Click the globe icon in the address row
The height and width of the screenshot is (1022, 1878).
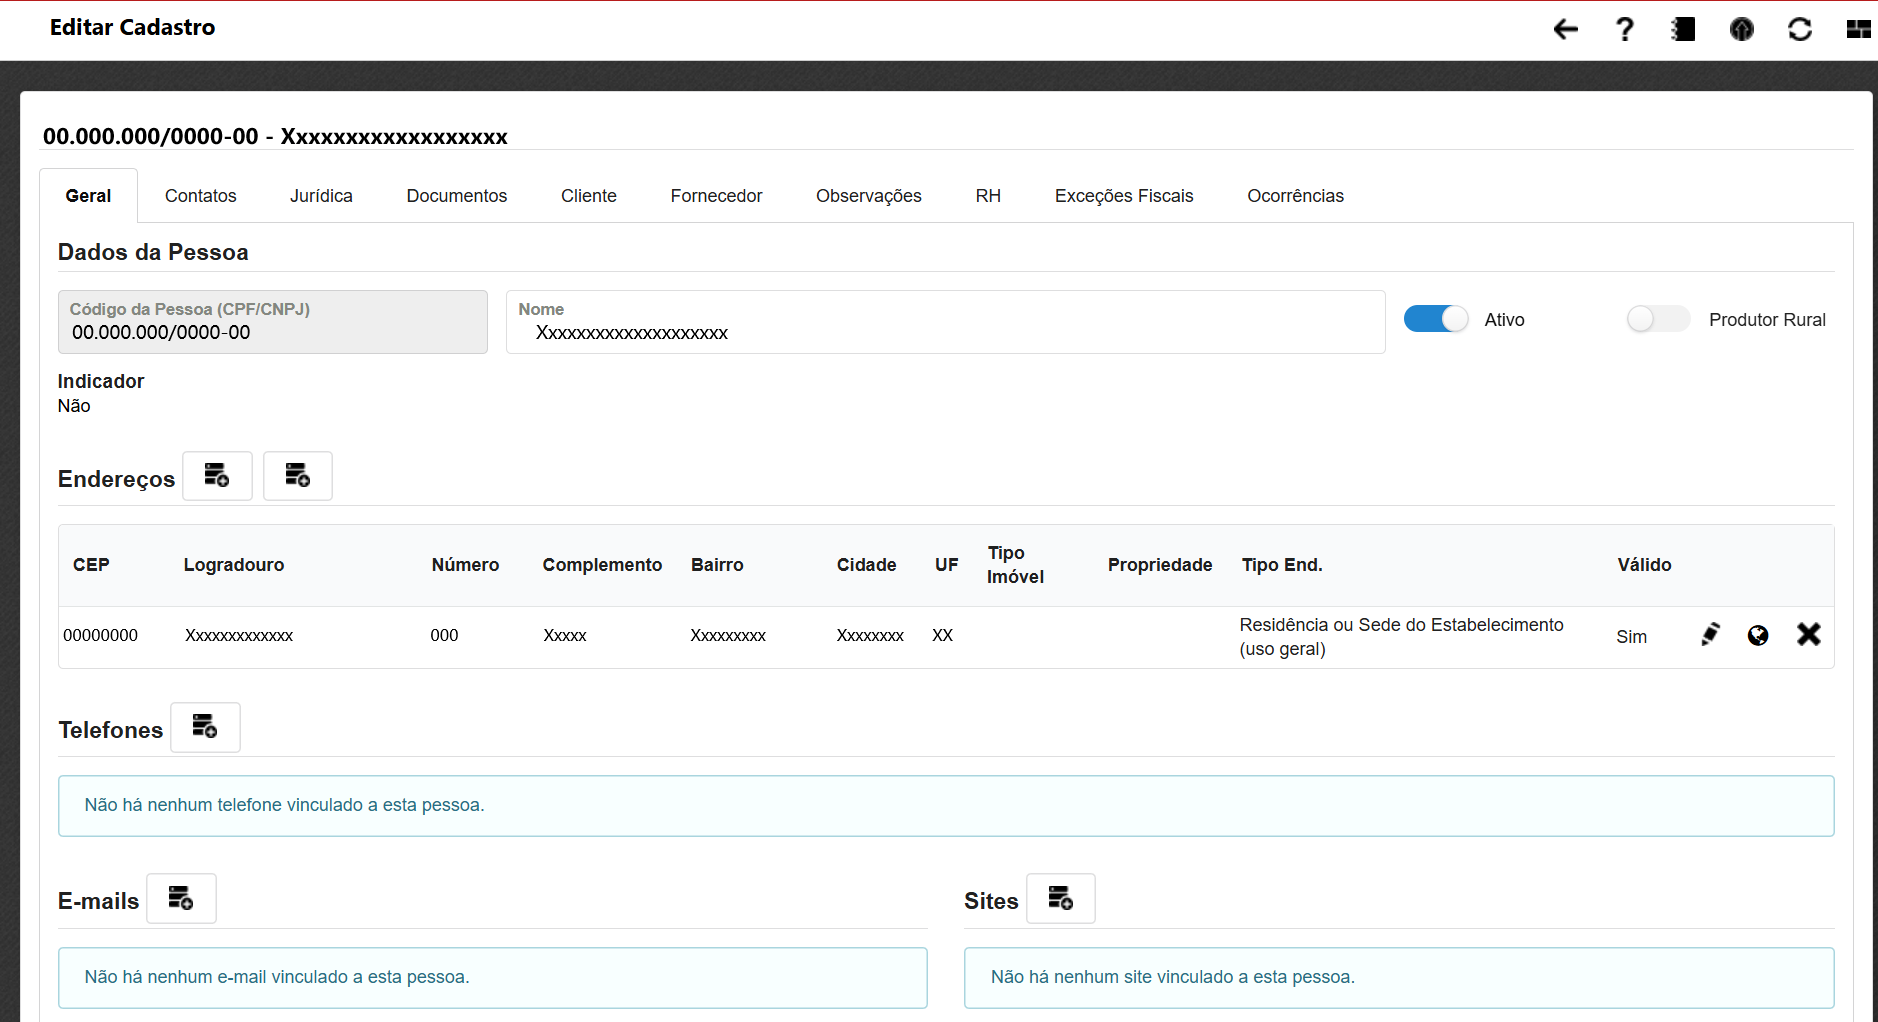(1758, 635)
